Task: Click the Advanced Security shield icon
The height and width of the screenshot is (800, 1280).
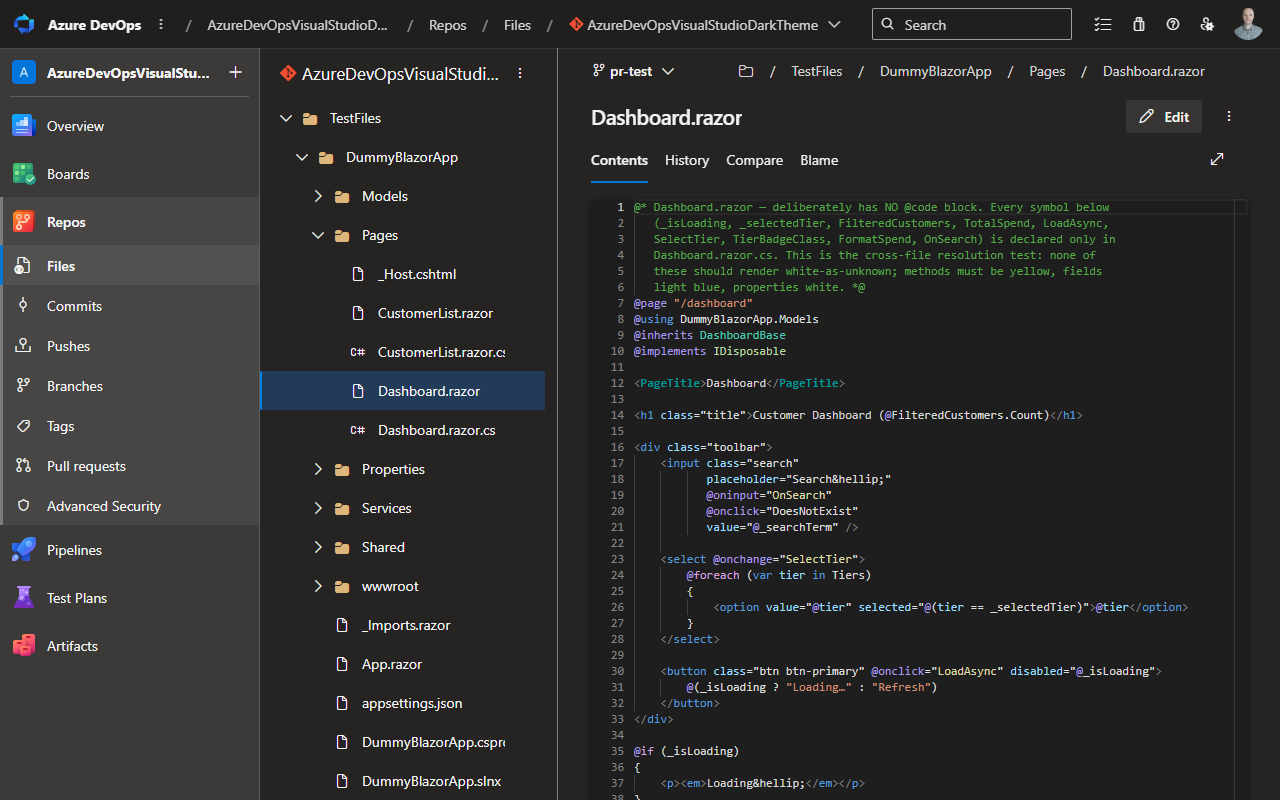Action: [x=24, y=506]
